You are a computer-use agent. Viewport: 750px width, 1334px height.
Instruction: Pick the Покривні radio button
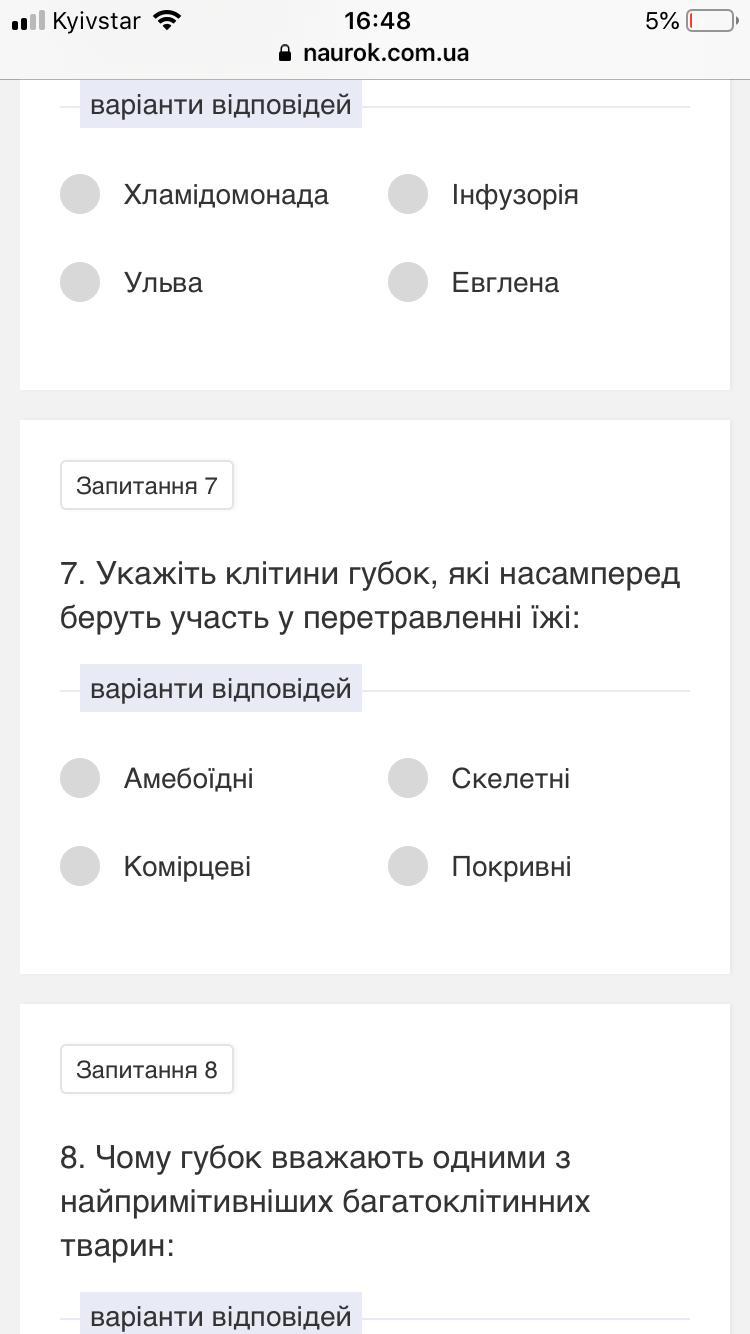pos(408,866)
